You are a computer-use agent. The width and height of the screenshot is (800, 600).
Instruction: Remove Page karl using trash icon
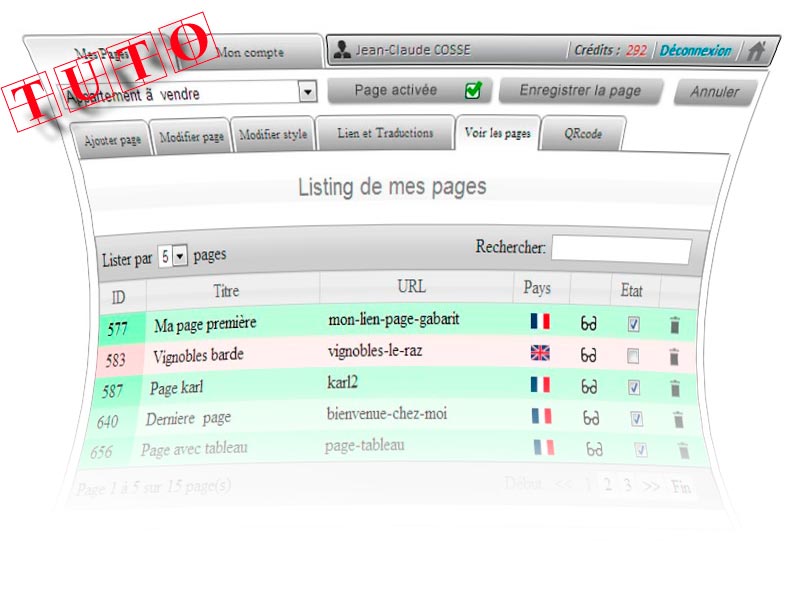pyautogui.click(x=676, y=387)
